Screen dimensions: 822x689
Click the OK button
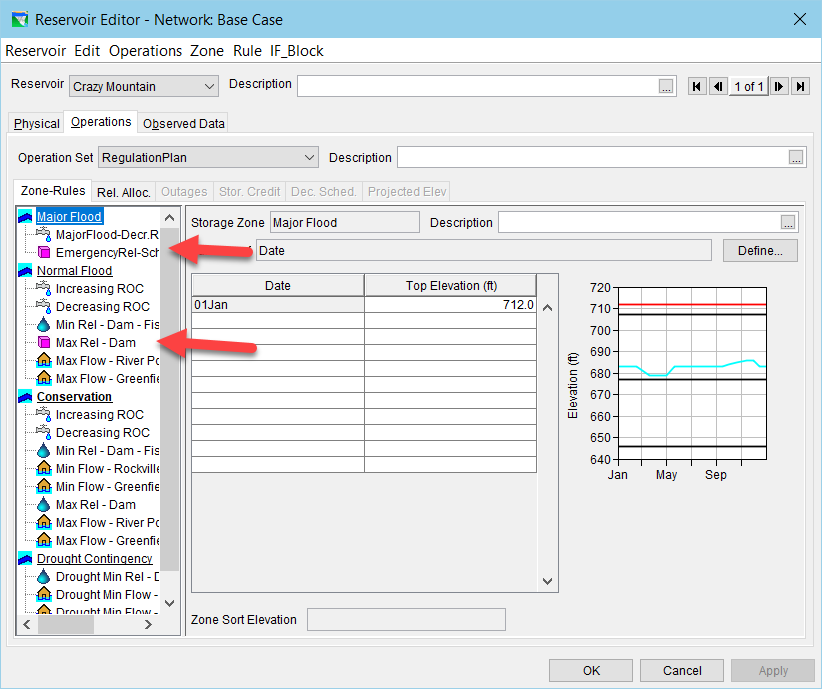(x=591, y=671)
